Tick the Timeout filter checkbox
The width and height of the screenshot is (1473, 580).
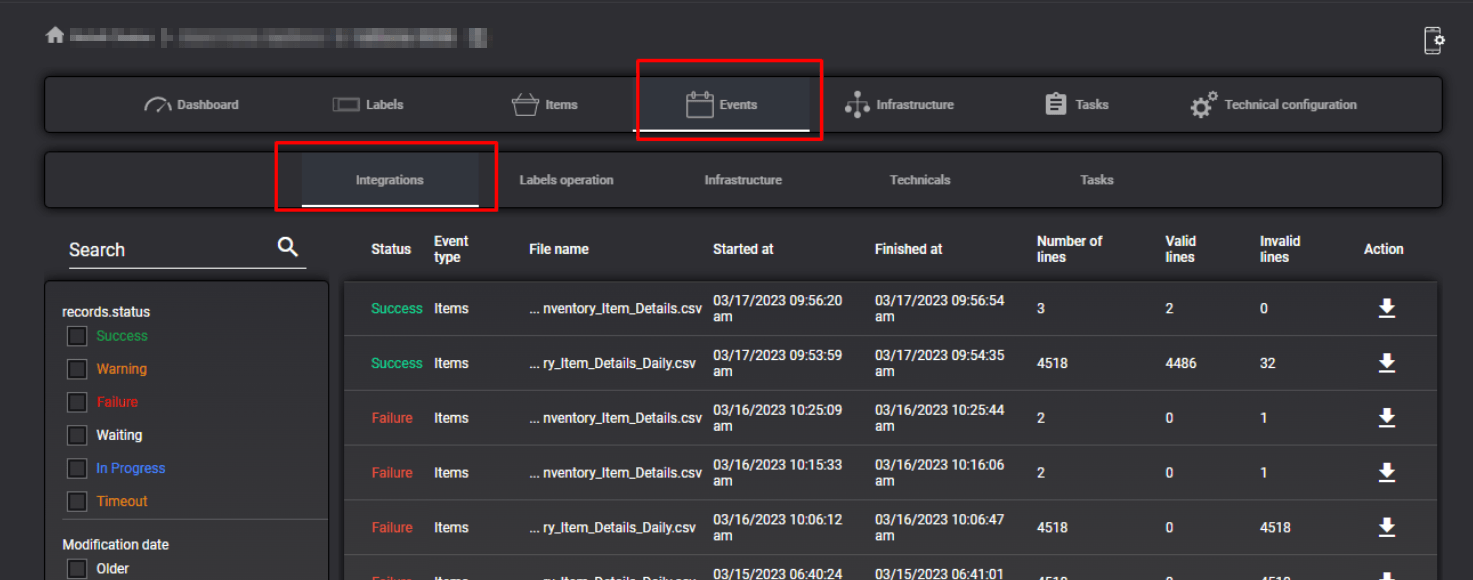pyautogui.click(x=77, y=501)
